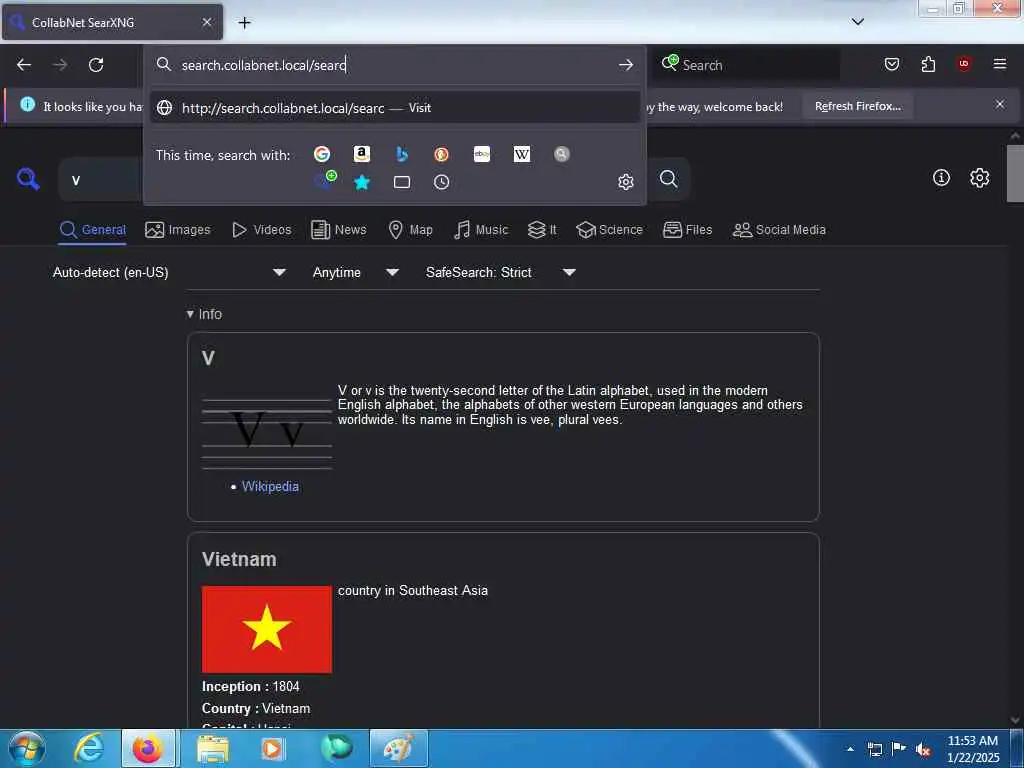Screen dimensions: 1024x768
Task: Search this time with Google
Action: pos(321,154)
